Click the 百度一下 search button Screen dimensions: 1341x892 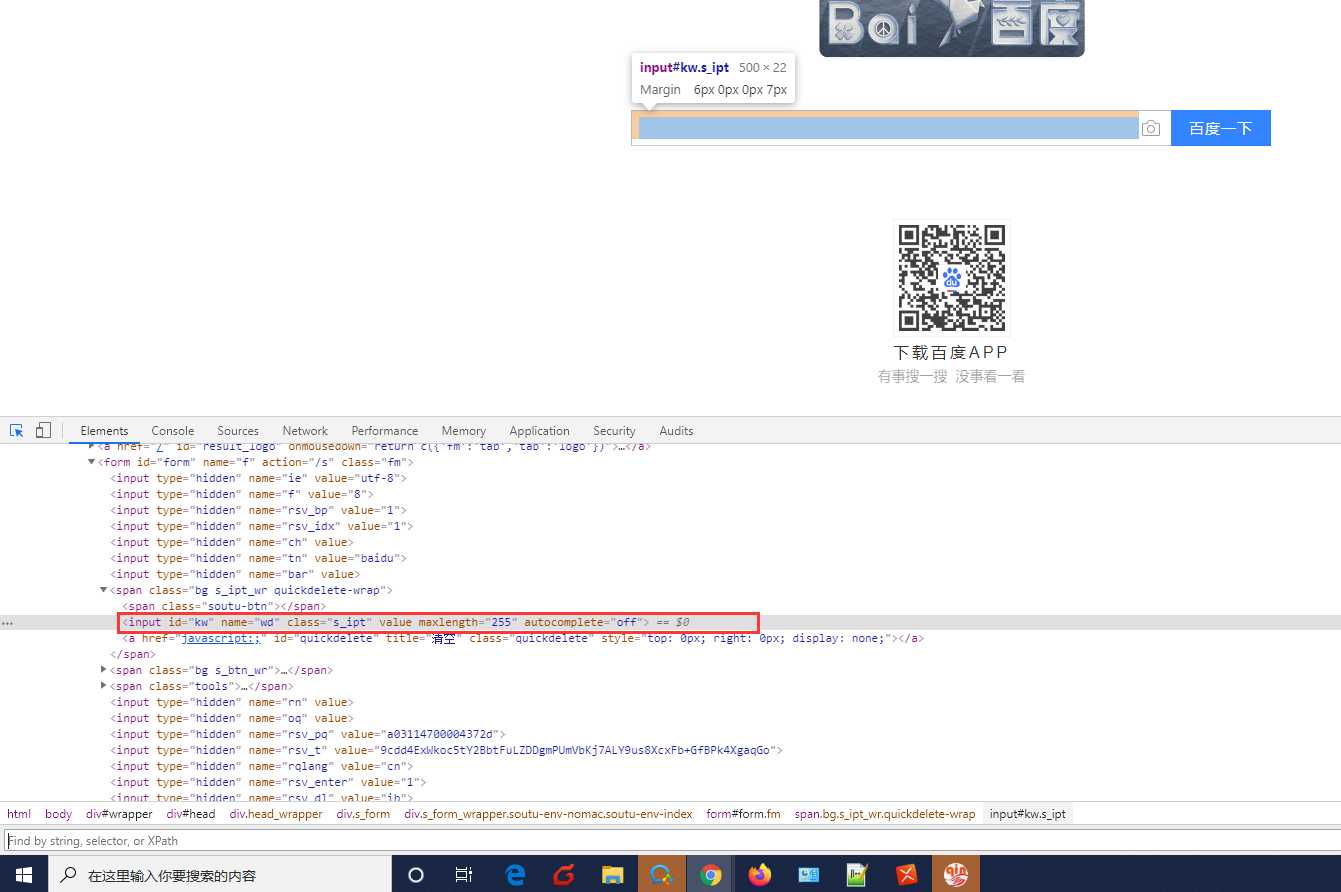pyautogui.click(x=1221, y=128)
